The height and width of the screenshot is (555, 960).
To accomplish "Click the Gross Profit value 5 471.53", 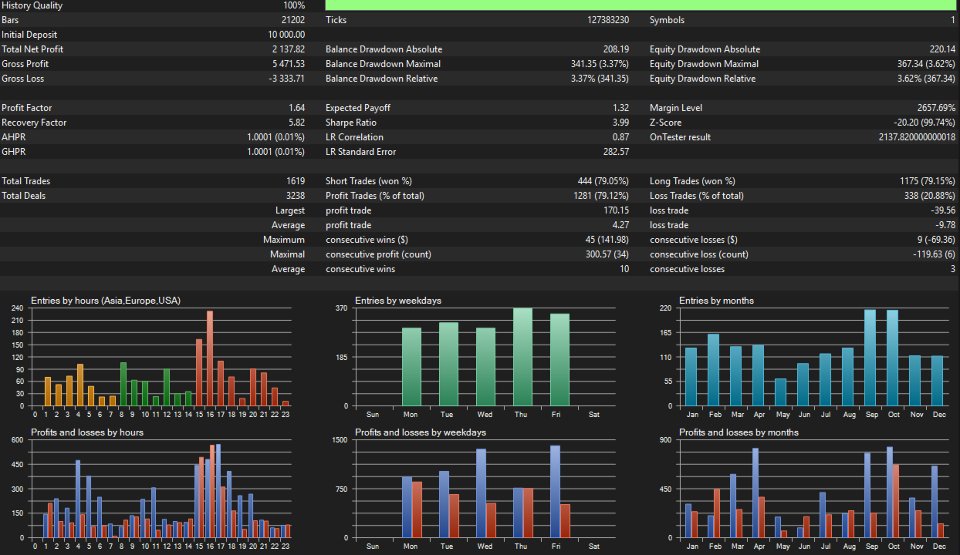I will point(288,64).
